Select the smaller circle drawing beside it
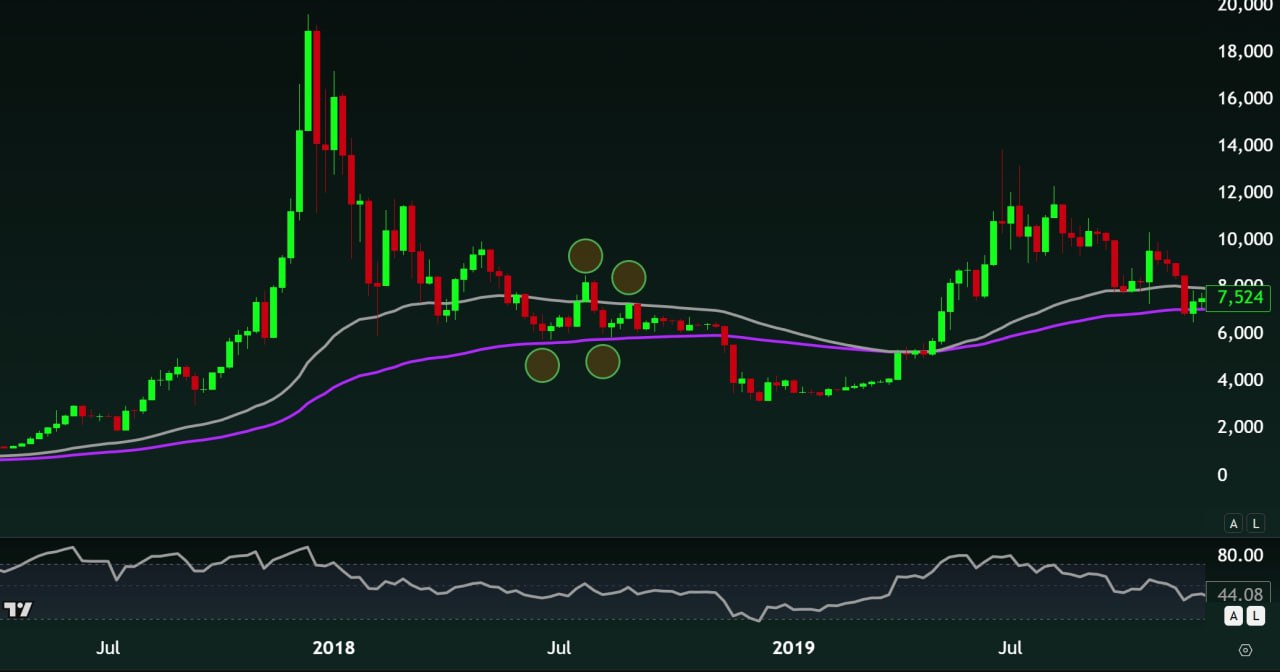This screenshot has width=1280, height=672. 627,278
